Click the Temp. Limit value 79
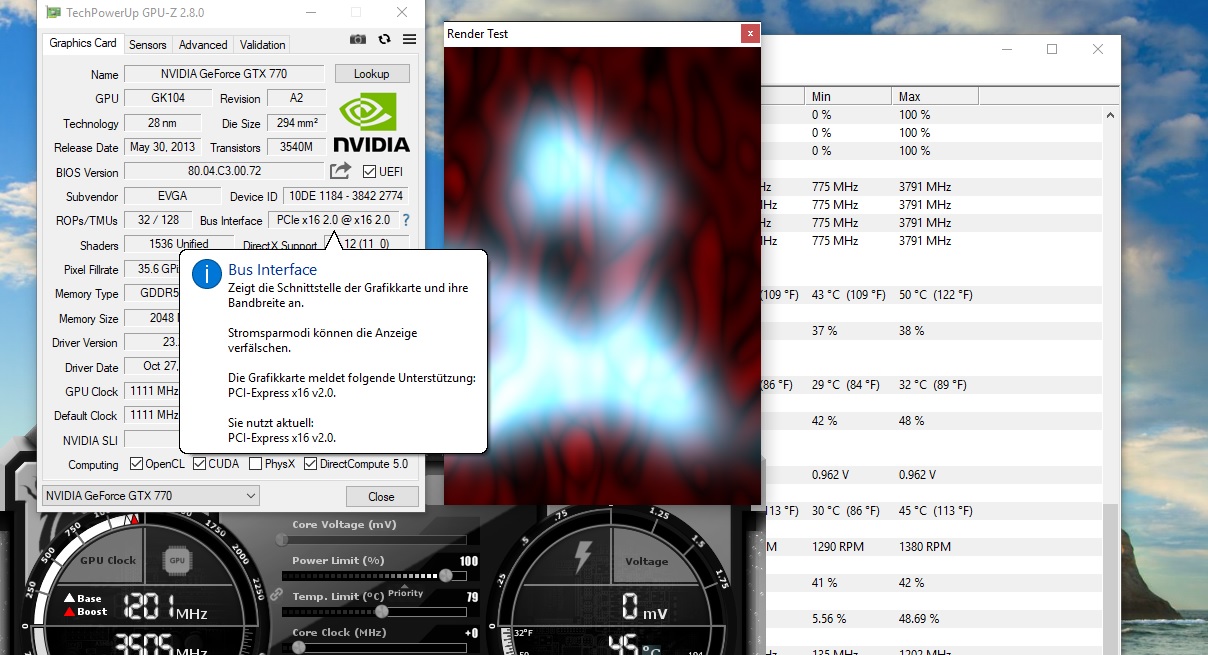This screenshot has width=1208, height=655. 472,597
